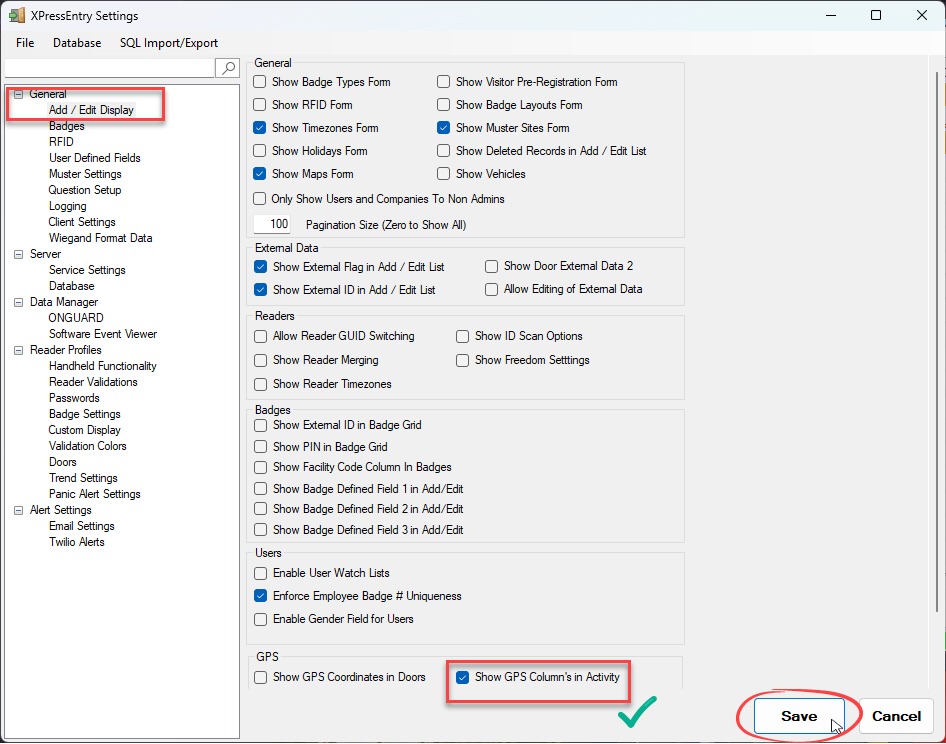Select Muster Settings in the tree
Viewport: 946px width, 744px height.
(85, 174)
